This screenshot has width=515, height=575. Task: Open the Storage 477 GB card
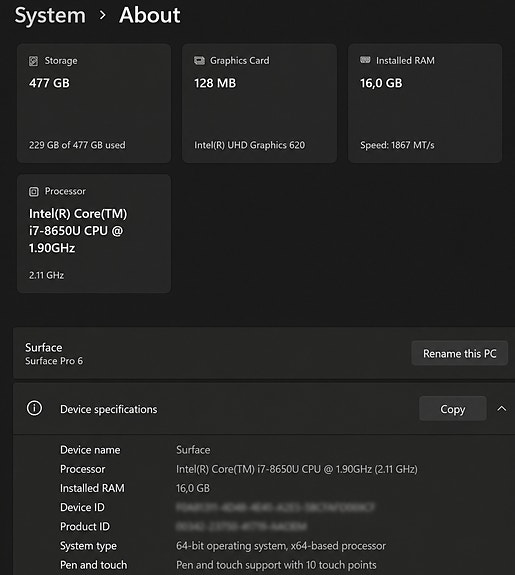[94, 103]
